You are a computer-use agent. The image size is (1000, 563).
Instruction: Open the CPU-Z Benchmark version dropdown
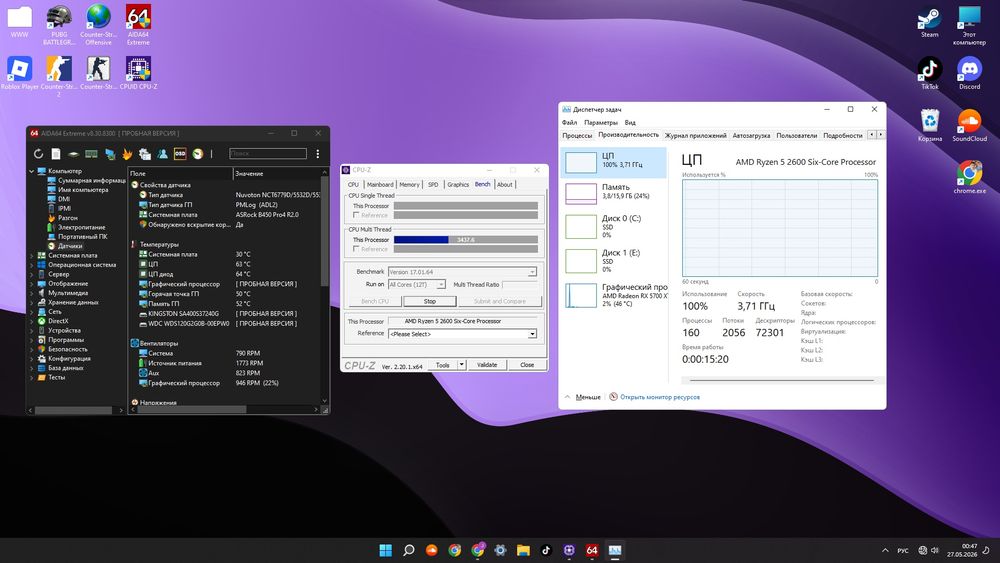[532, 272]
